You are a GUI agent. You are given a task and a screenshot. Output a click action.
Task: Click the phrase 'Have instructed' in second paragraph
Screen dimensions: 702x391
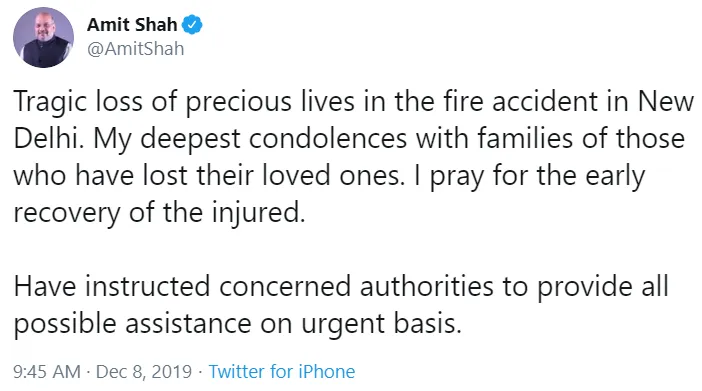point(111,286)
